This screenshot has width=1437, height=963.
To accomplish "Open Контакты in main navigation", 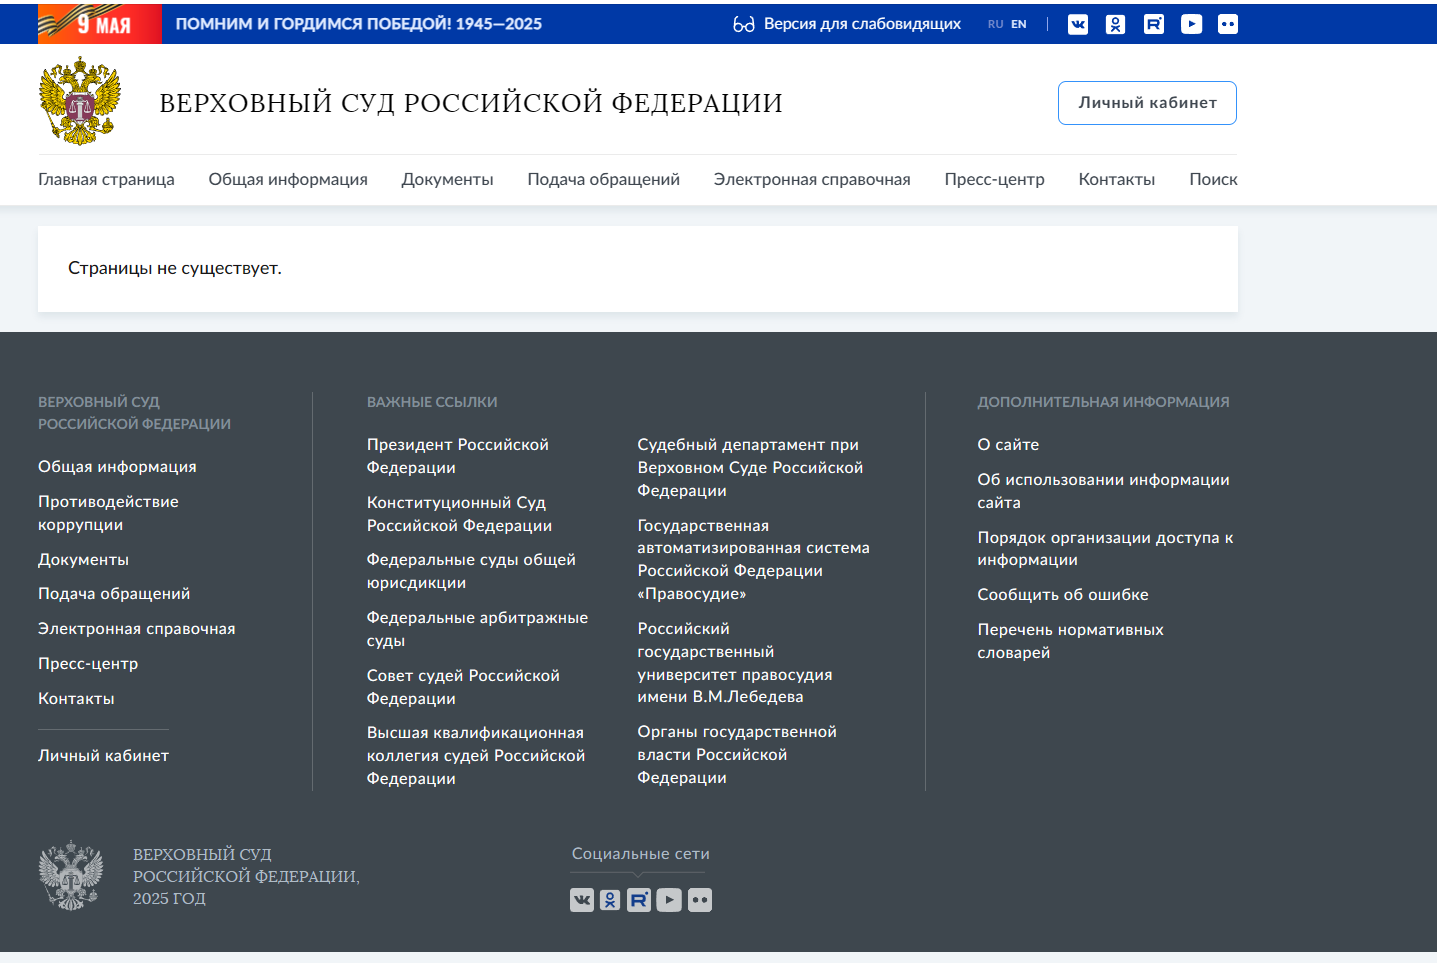I will [x=1116, y=179].
